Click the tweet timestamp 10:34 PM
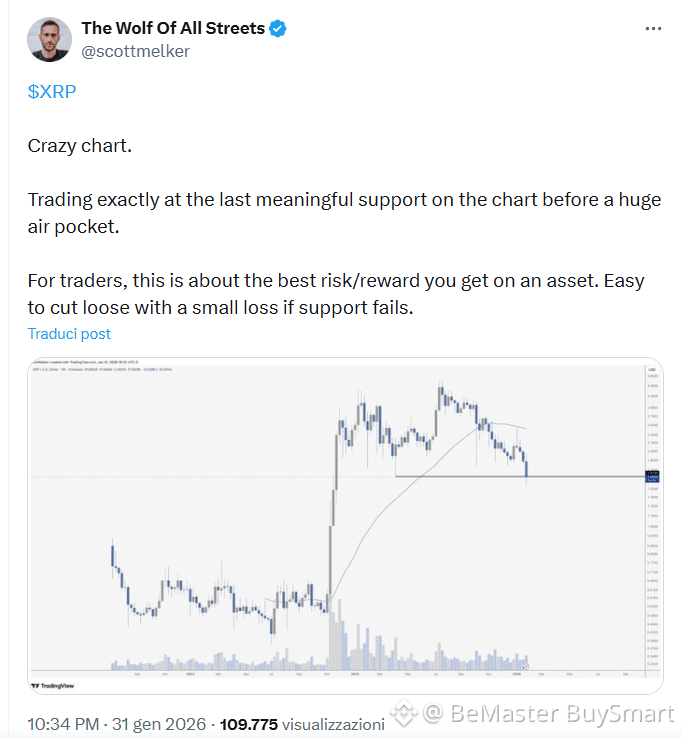Viewport: 682px width, 738px height. tap(64, 723)
